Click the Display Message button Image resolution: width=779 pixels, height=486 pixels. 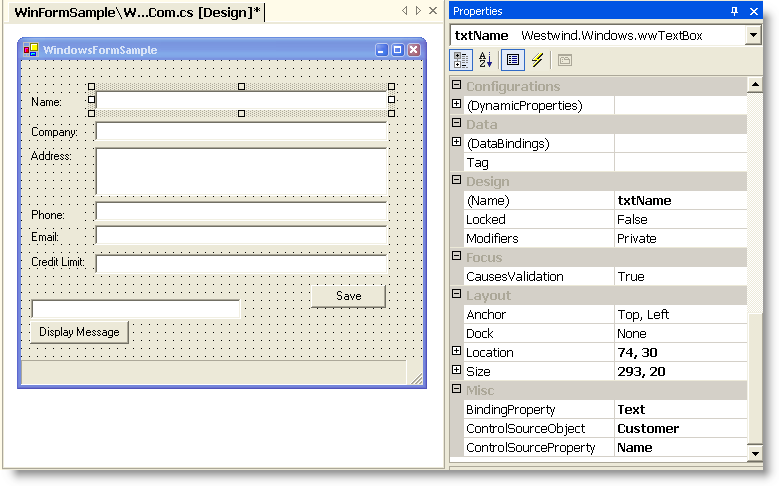point(79,332)
